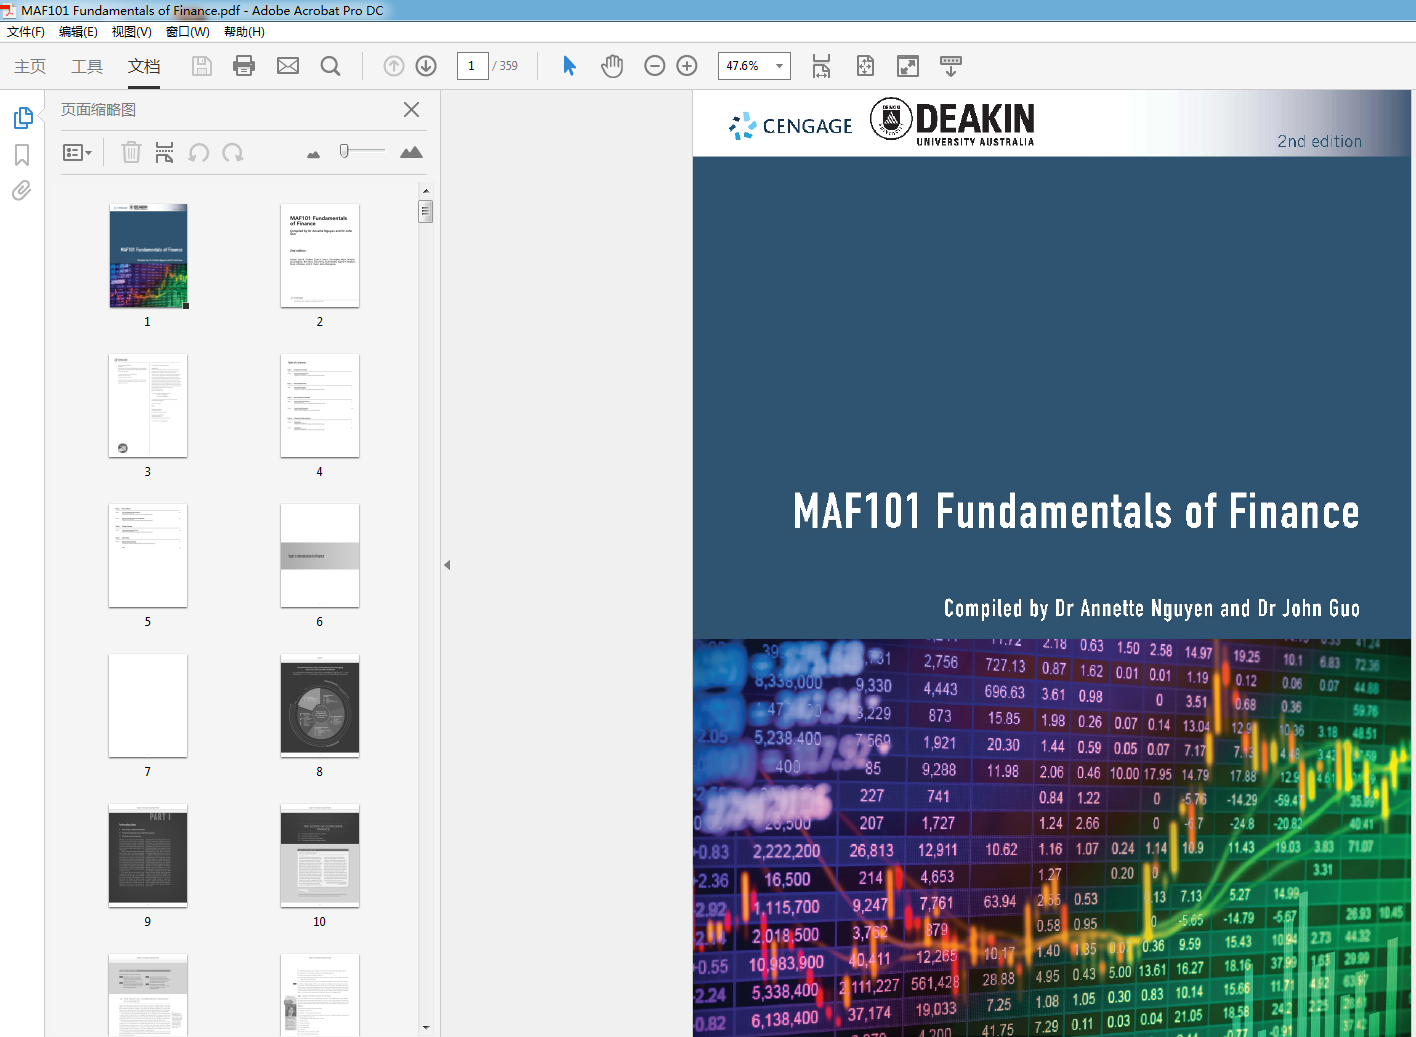
Task: Click the thumbnails panel scrollbar handle
Action: coord(426,211)
